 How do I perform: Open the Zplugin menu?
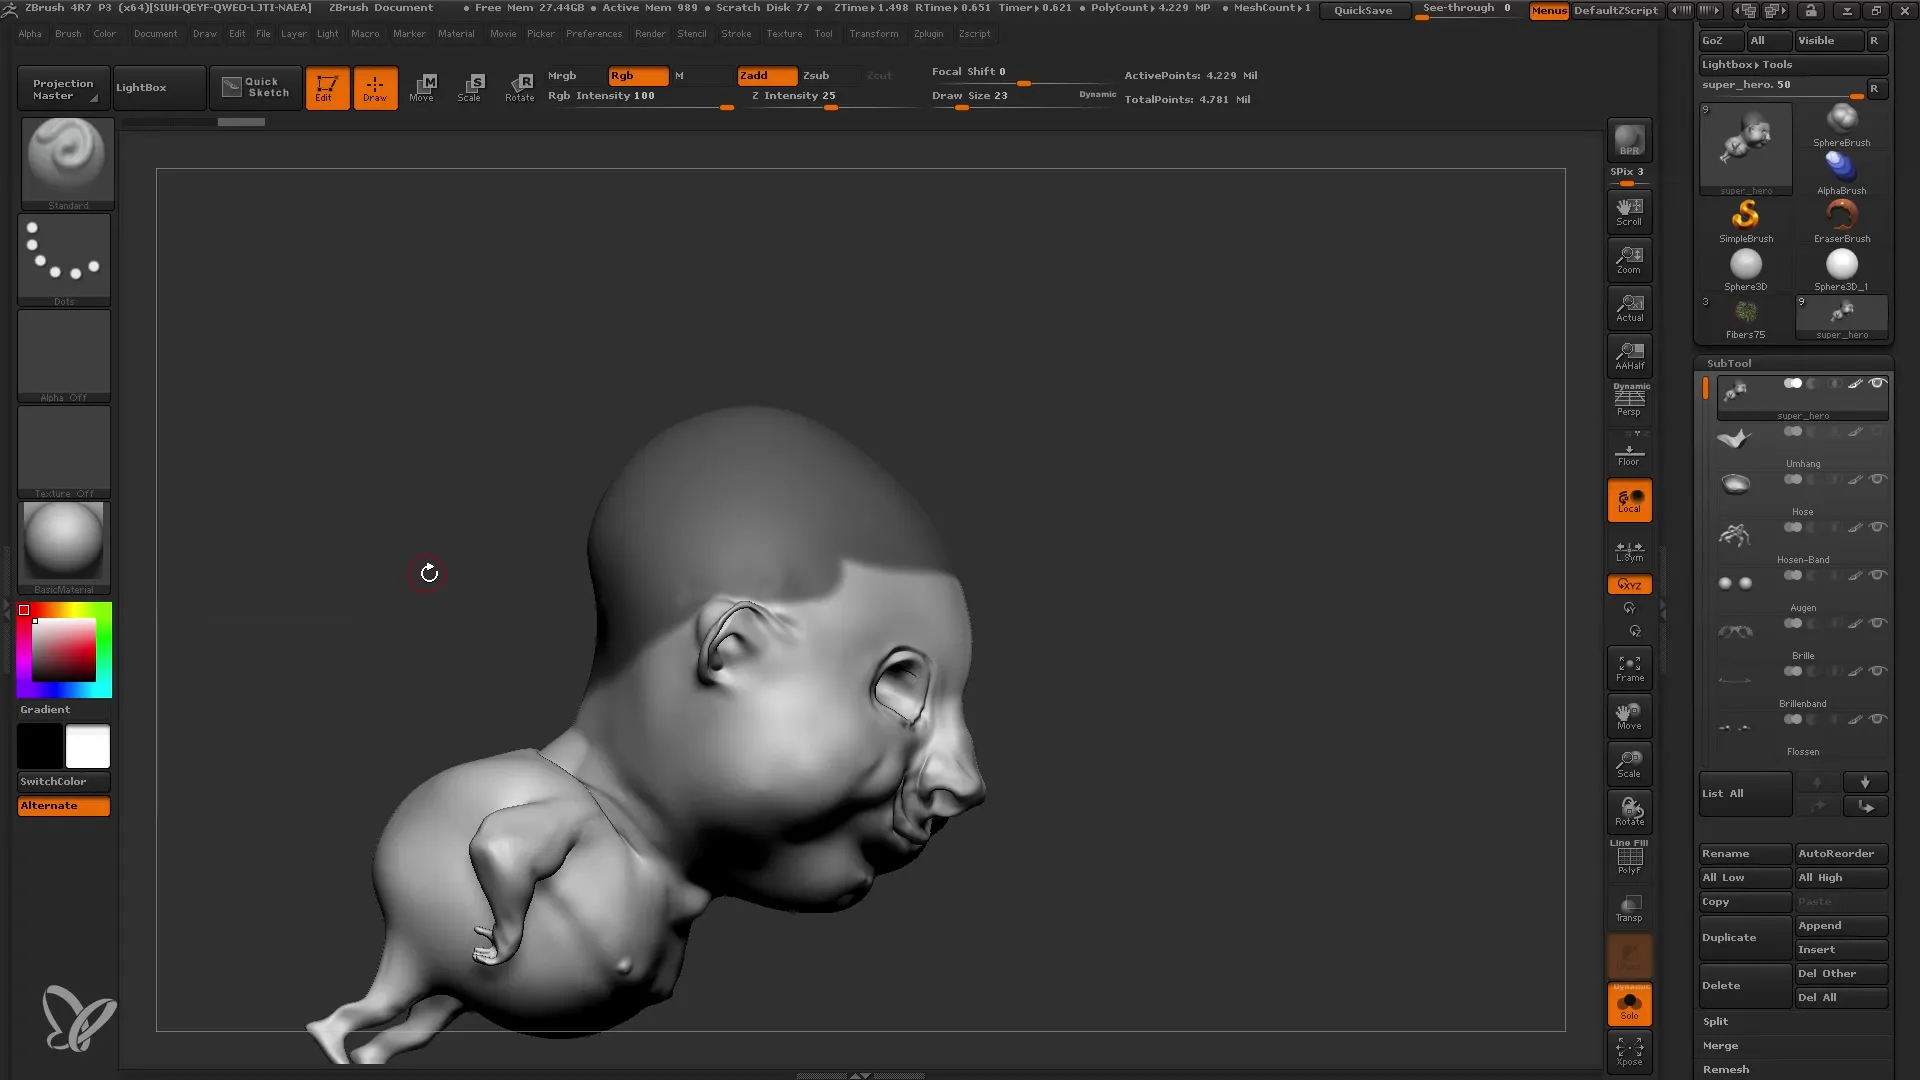pos(928,34)
